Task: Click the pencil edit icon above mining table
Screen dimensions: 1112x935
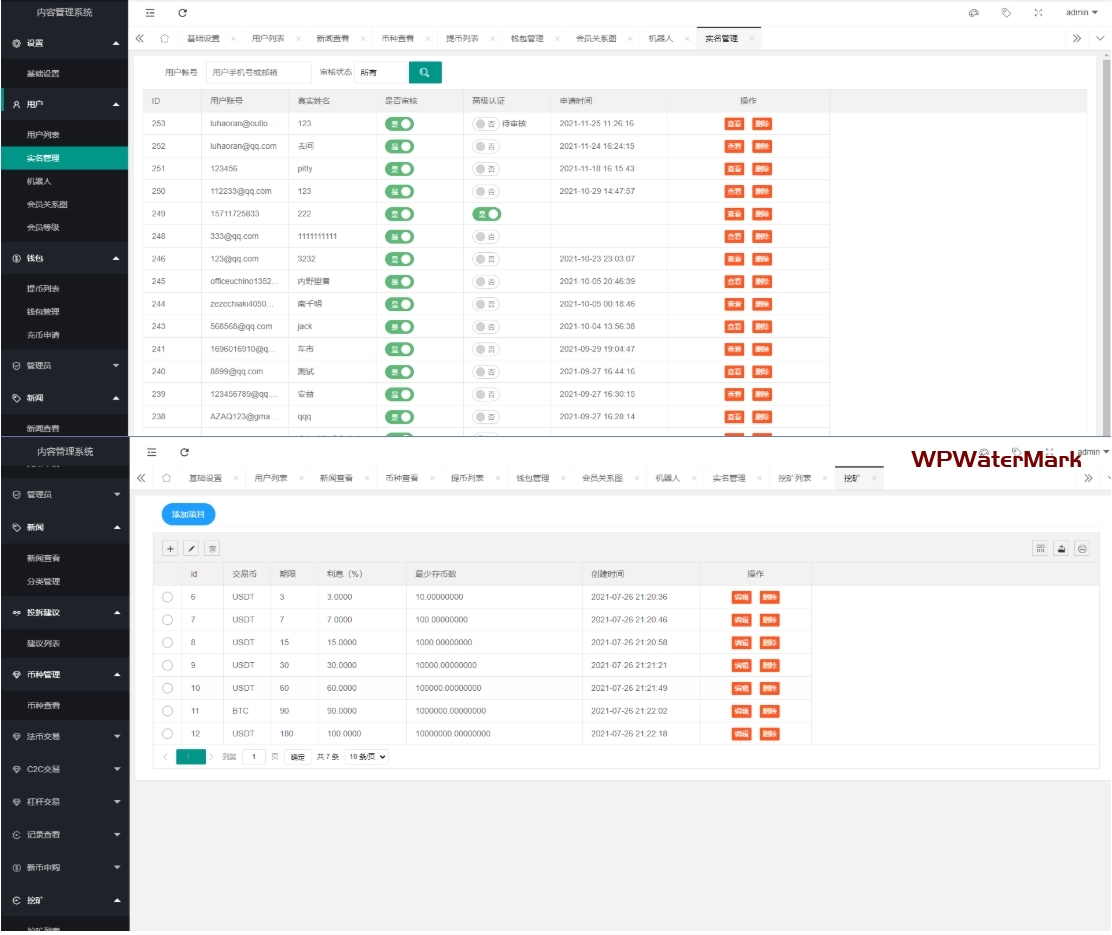Action: (191, 549)
